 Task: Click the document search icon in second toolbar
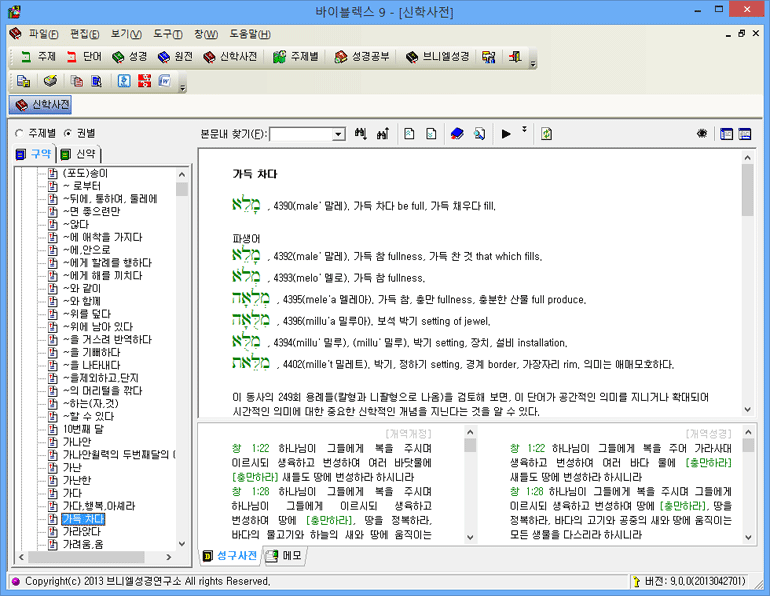96,81
